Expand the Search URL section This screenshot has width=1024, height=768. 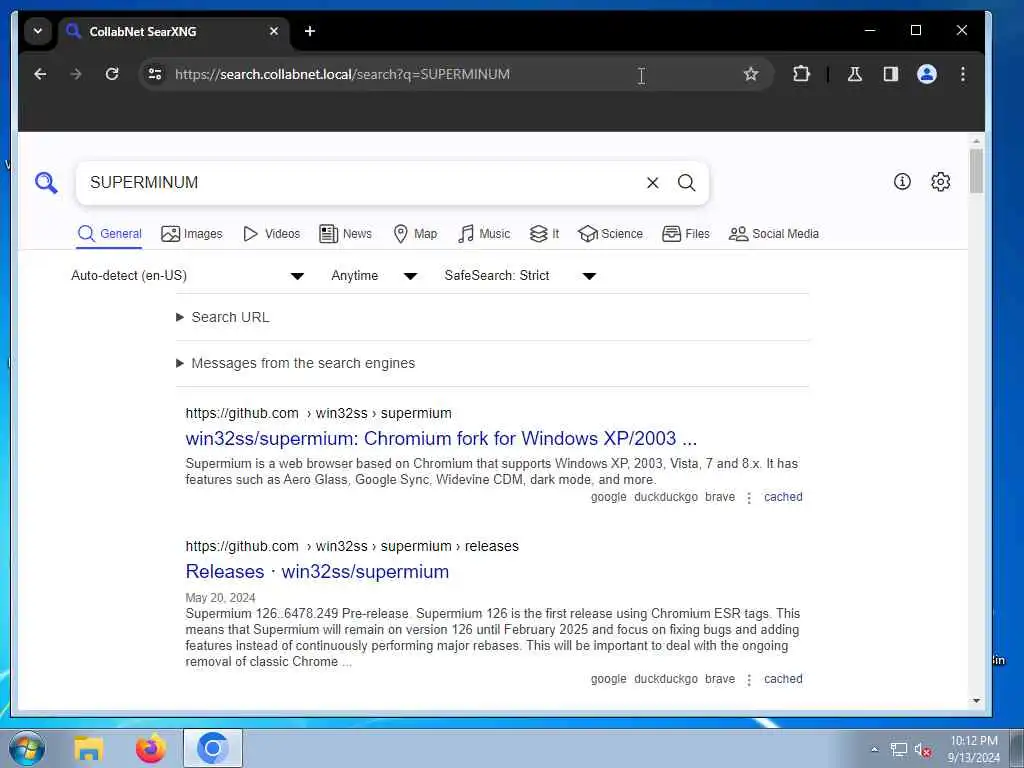pos(223,317)
